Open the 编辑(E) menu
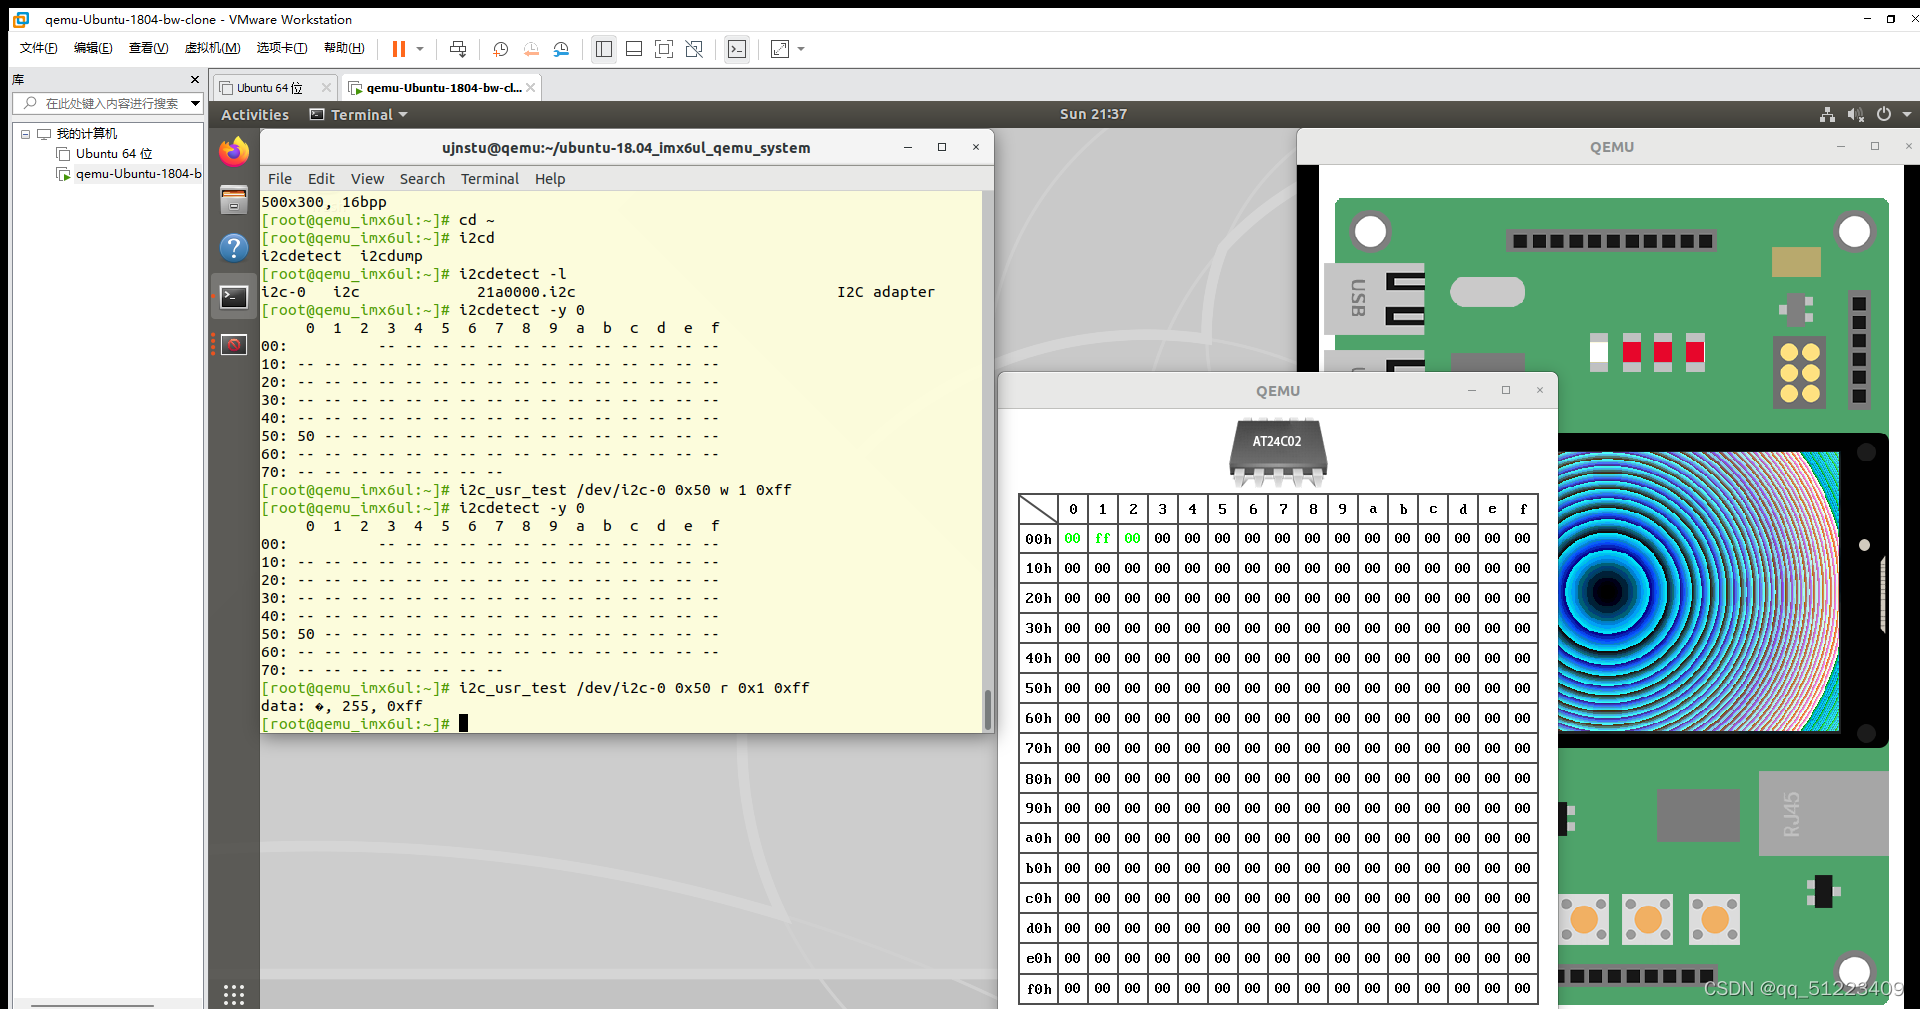 pyautogui.click(x=93, y=48)
